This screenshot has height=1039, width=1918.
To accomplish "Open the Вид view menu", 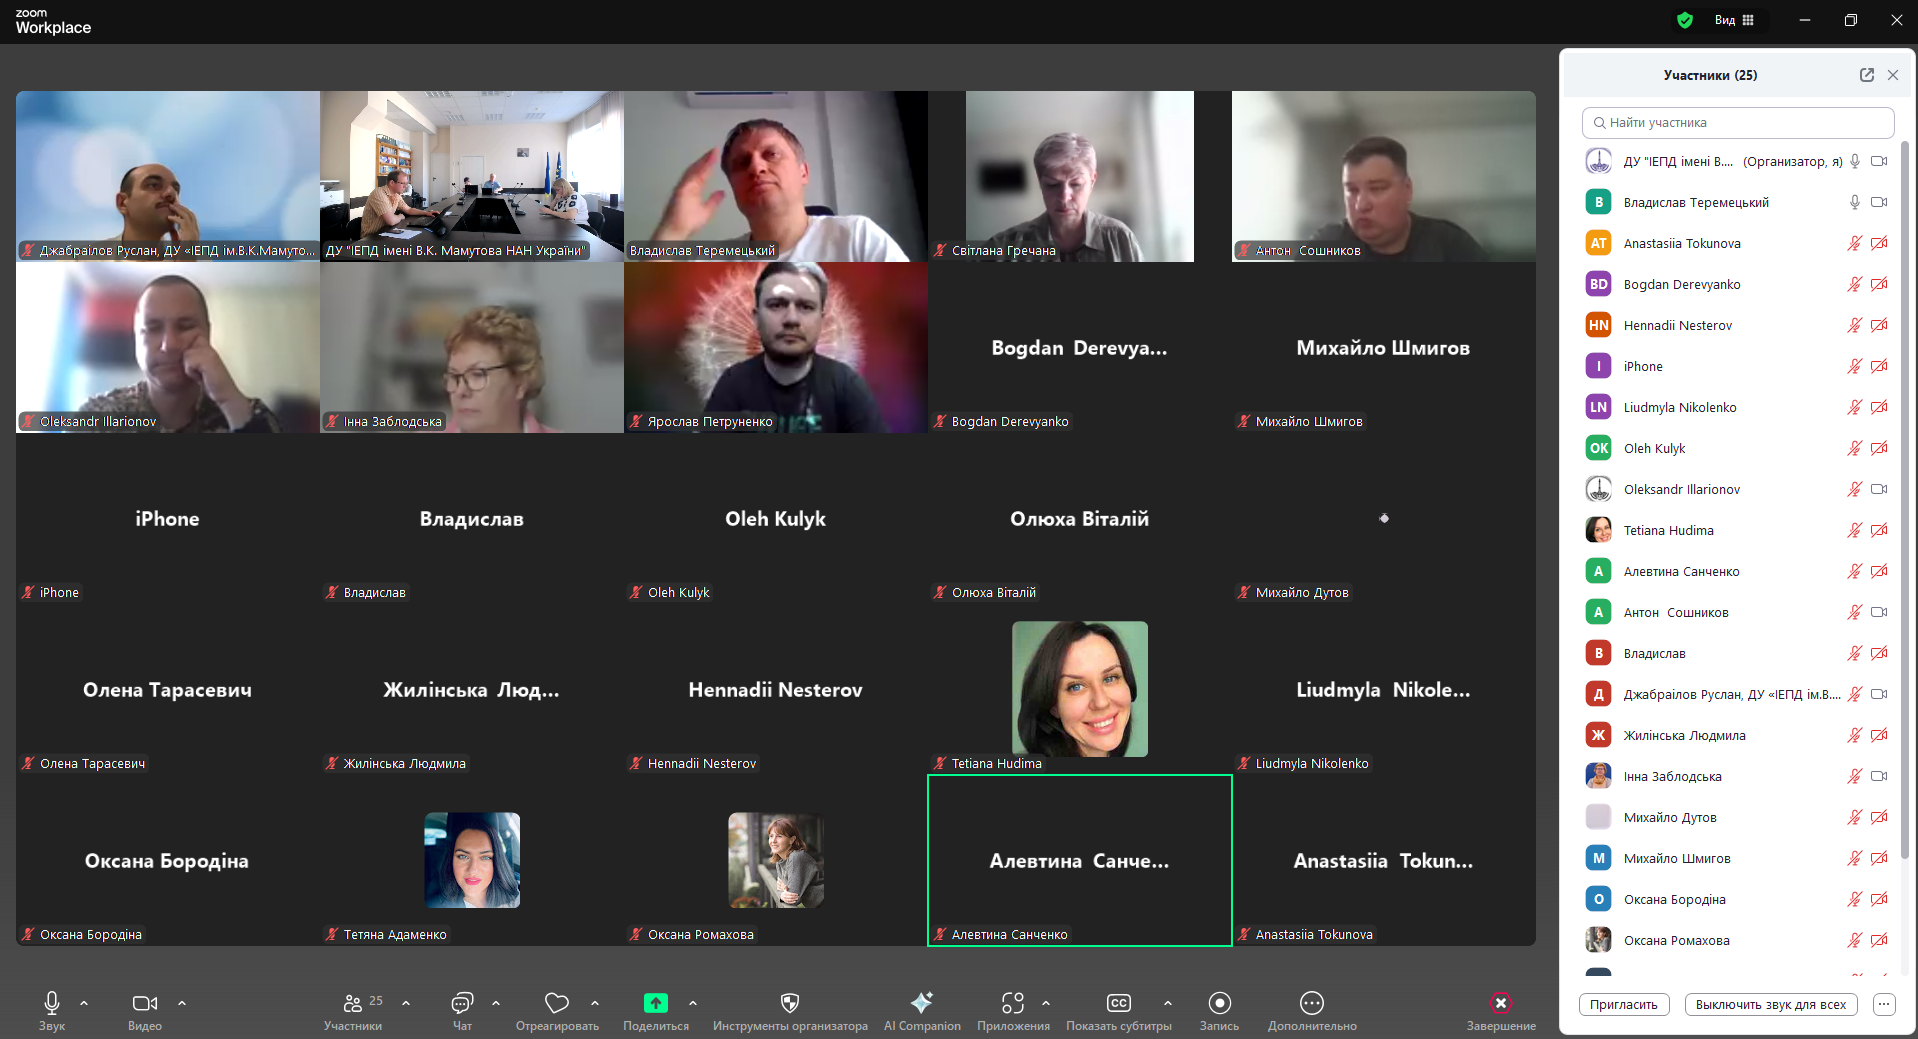I will click(1734, 20).
